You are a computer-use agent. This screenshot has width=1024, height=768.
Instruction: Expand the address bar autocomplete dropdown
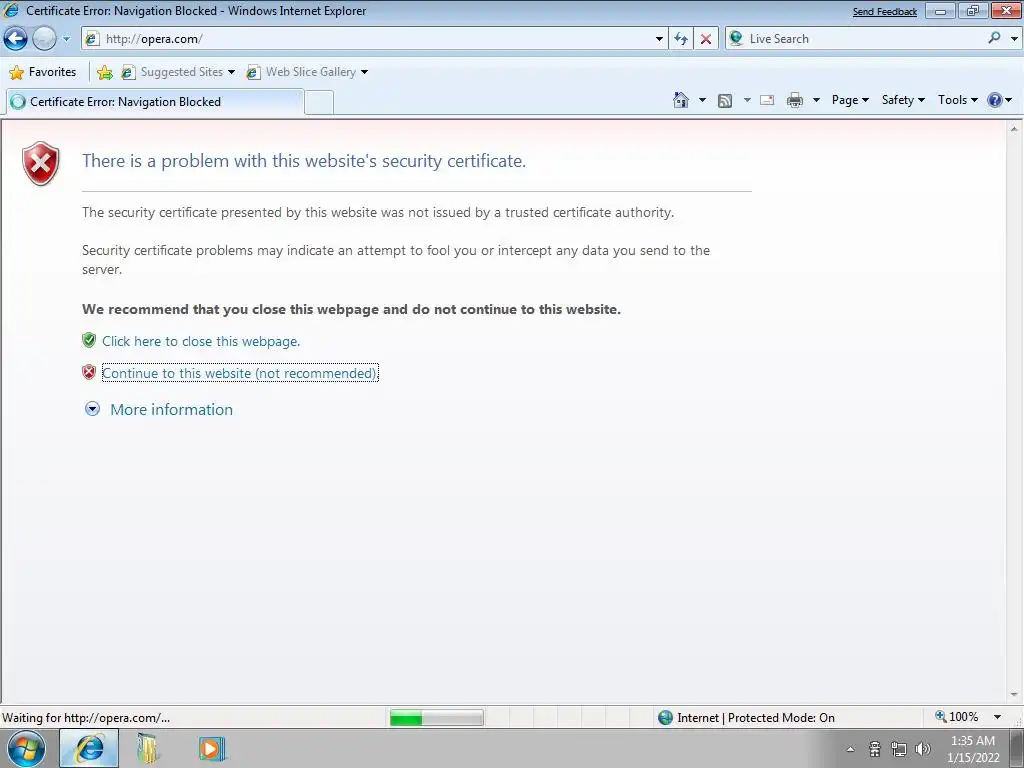[659, 39]
